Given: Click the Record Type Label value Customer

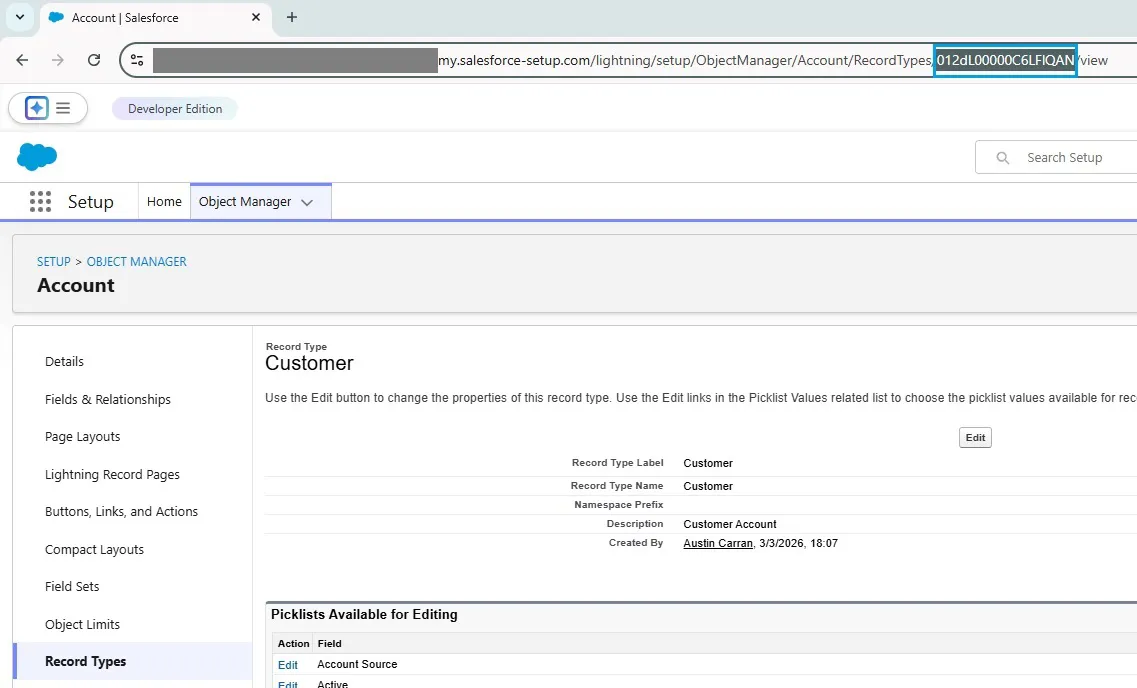Looking at the screenshot, I should [x=708, y=463].
